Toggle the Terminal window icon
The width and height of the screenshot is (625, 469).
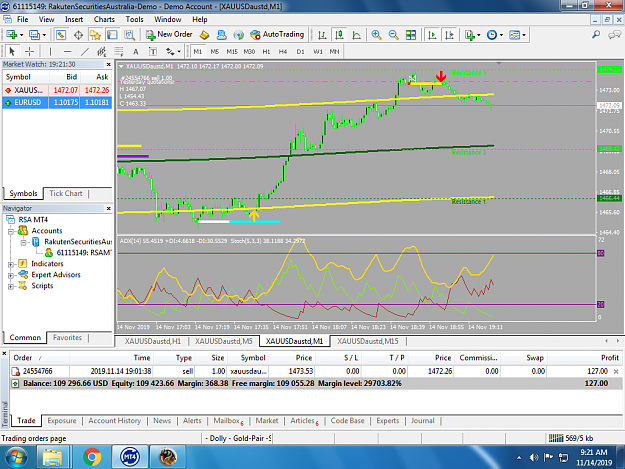(112, 35)
